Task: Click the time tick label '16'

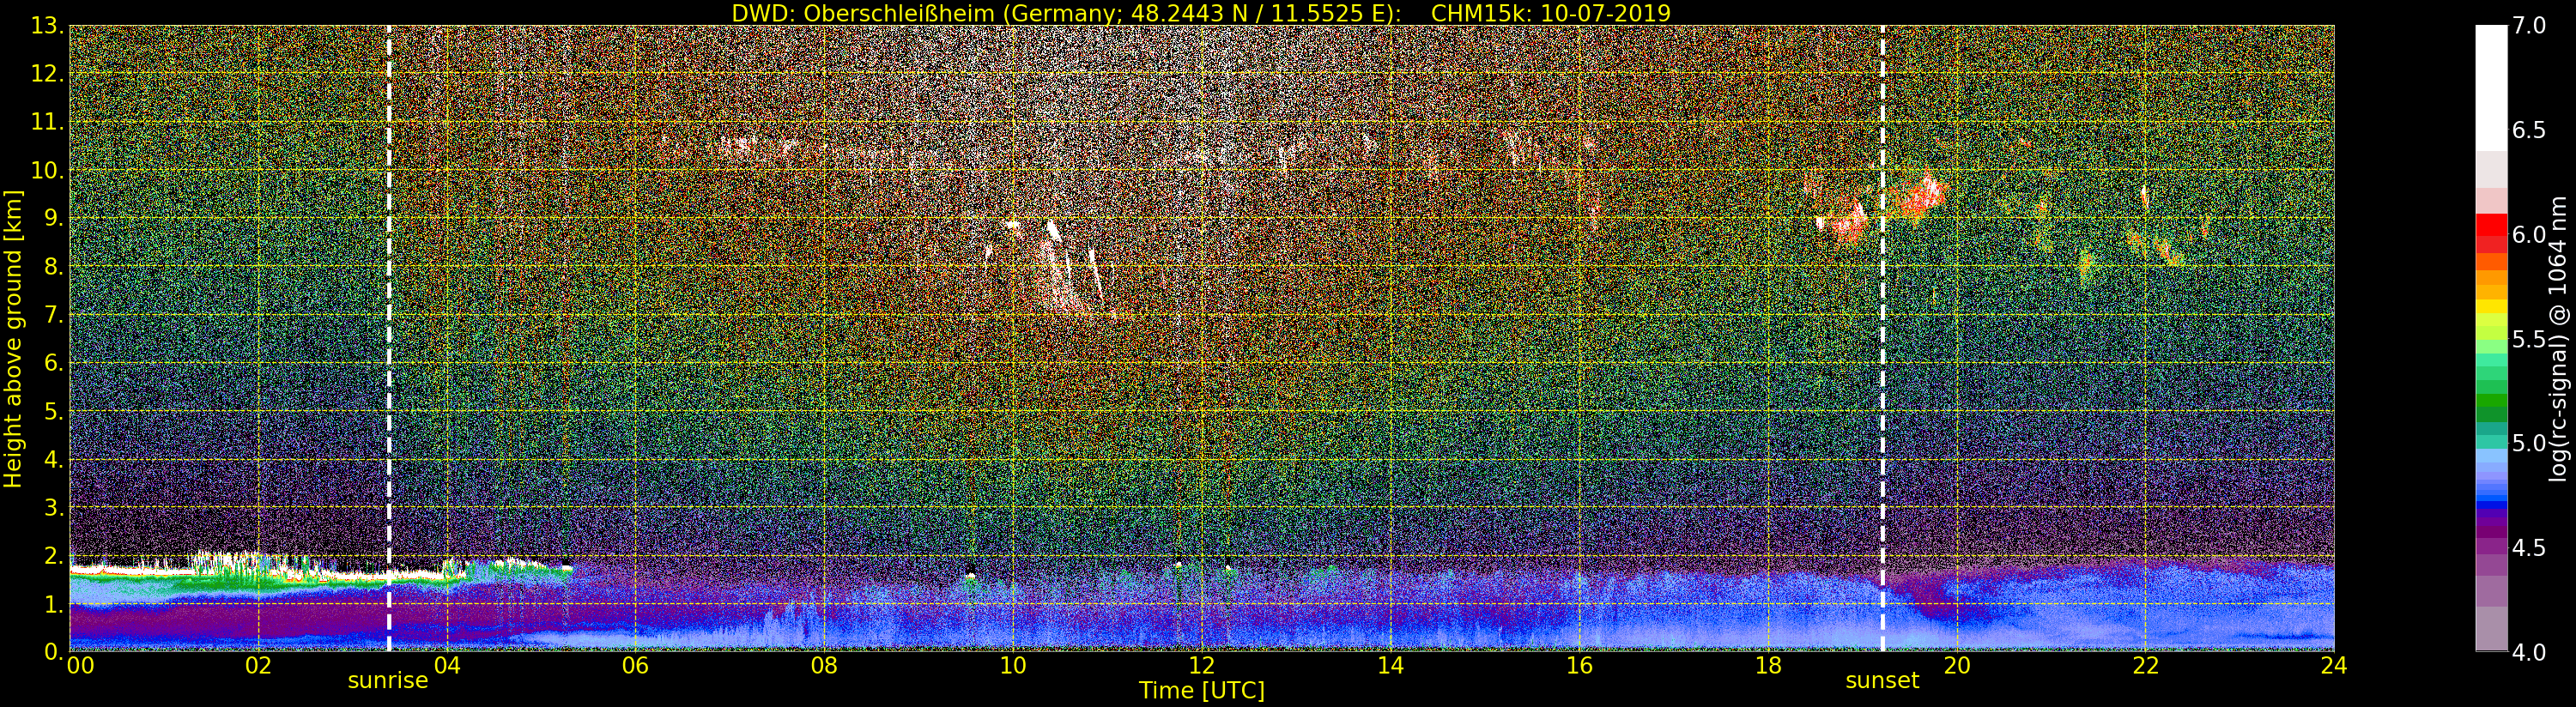Action: [x=1579, y=665]
